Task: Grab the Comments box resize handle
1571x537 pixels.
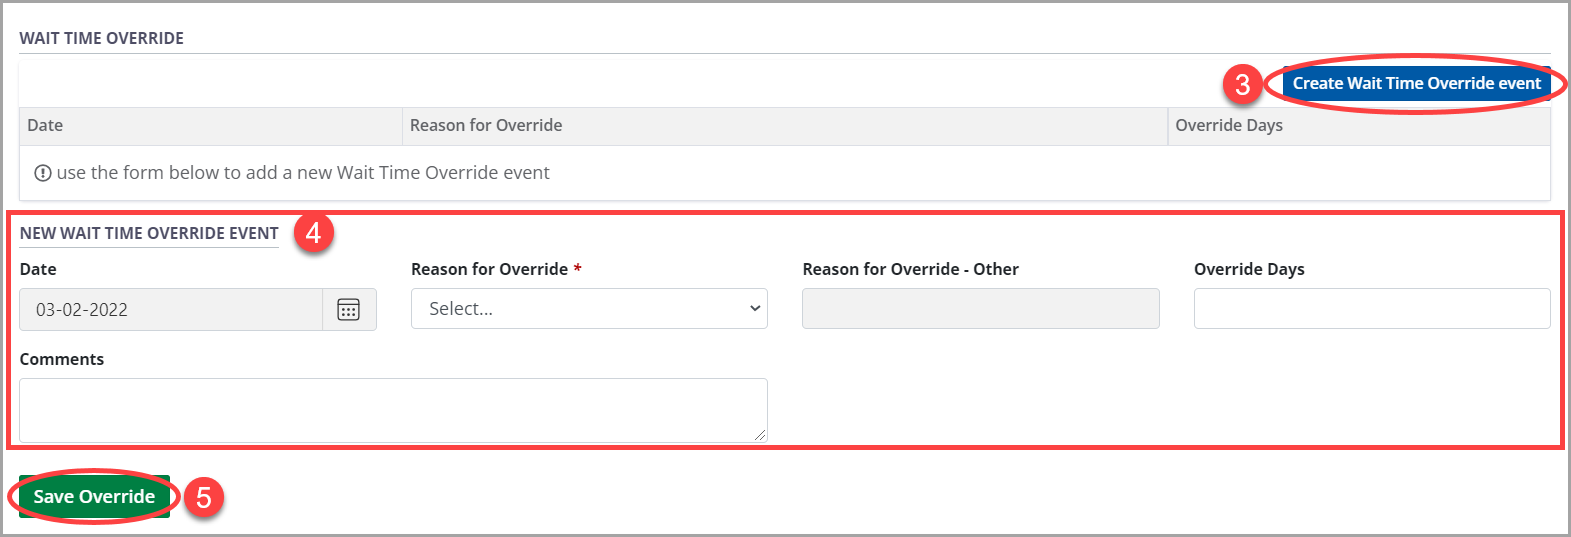Action: click(x=760, y=435)
